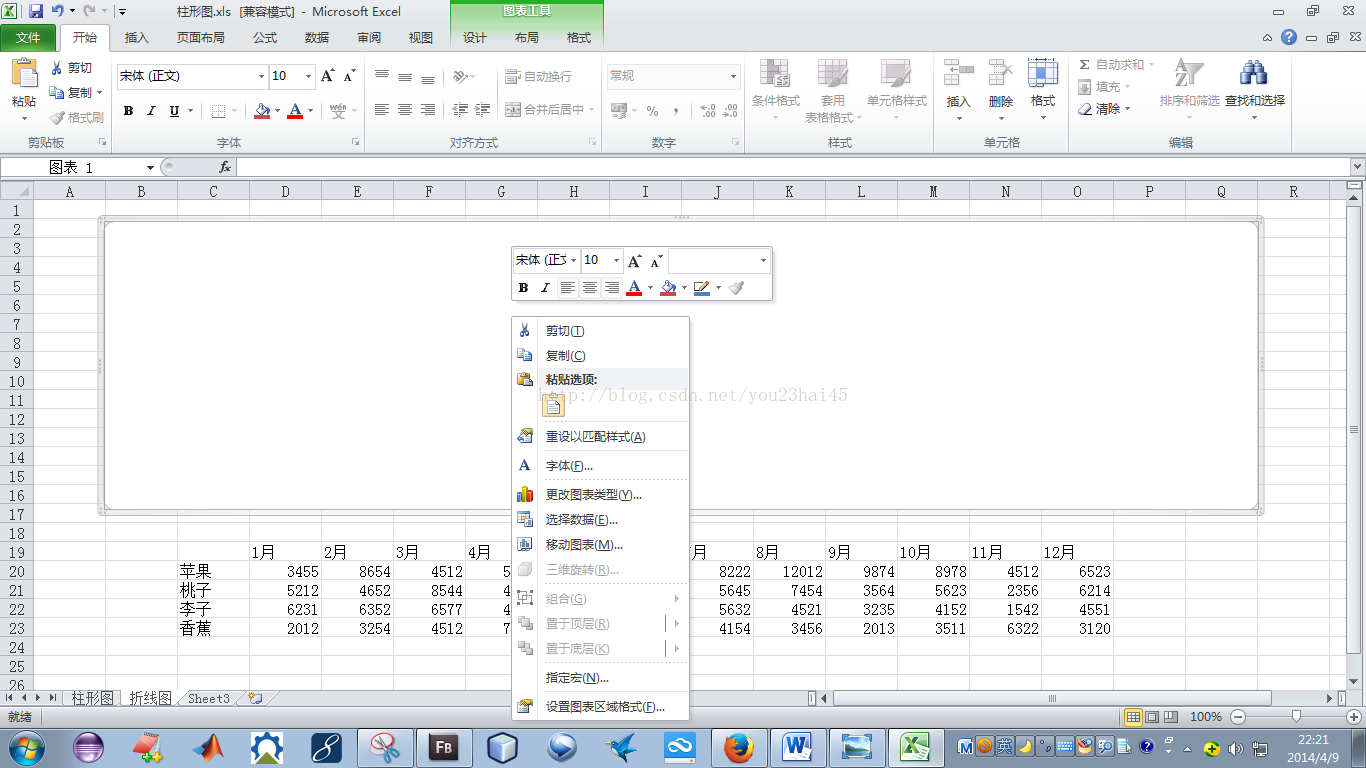
Task: Expand the formula bar chevron
Action: click(1357, 167)
